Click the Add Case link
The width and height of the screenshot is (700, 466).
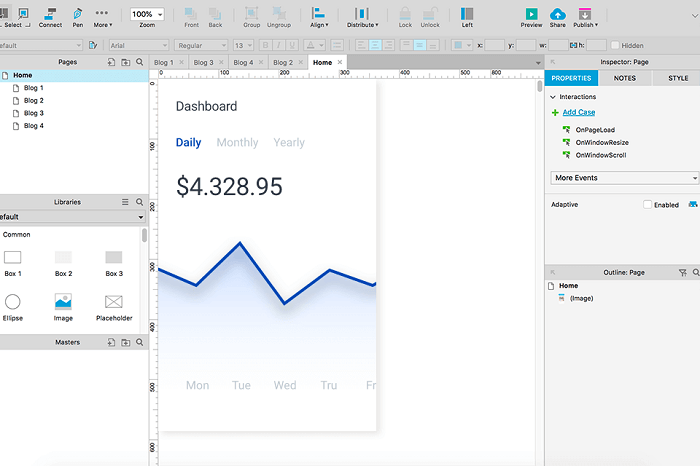tap(579, 112)
